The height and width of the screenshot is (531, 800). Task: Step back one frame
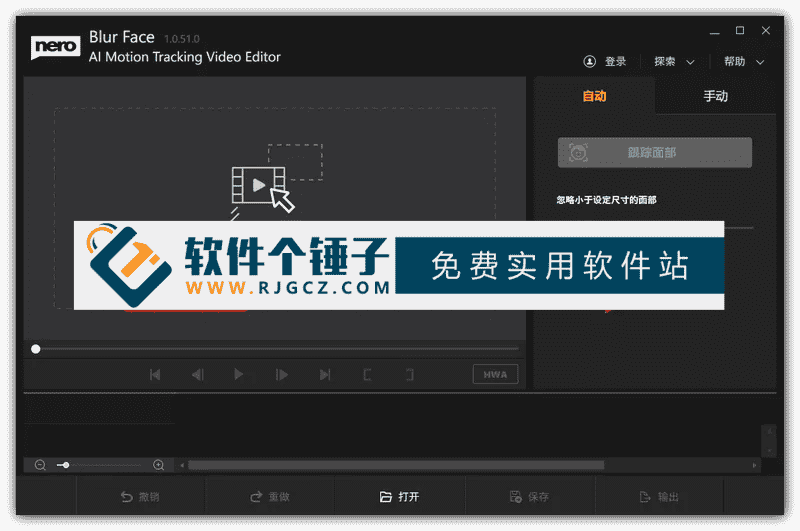click(198, 375)
